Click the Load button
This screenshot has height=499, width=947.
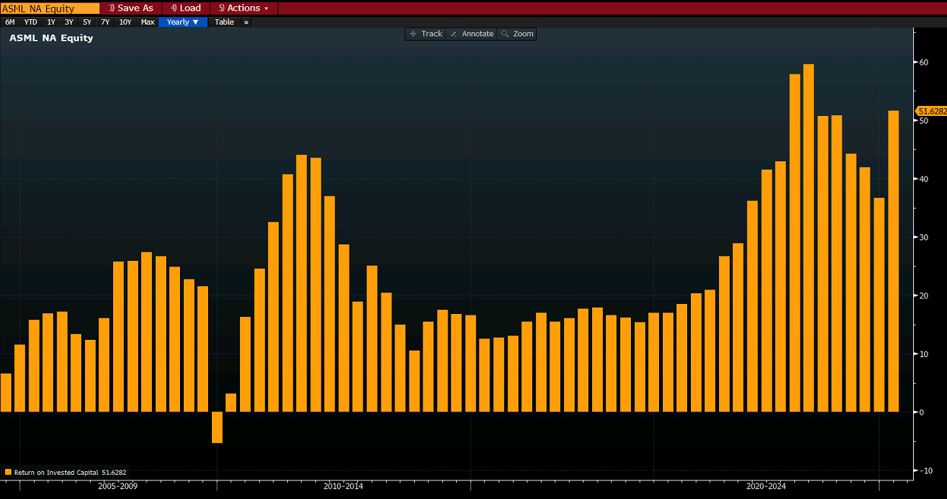186,8
